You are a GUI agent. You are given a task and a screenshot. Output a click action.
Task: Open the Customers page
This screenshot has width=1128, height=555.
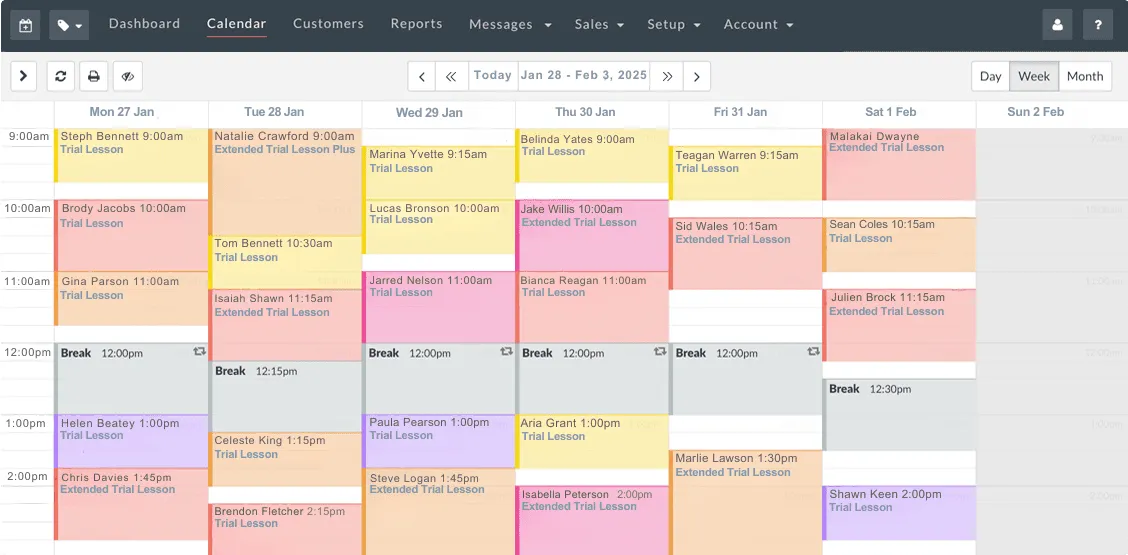(328, 24)
